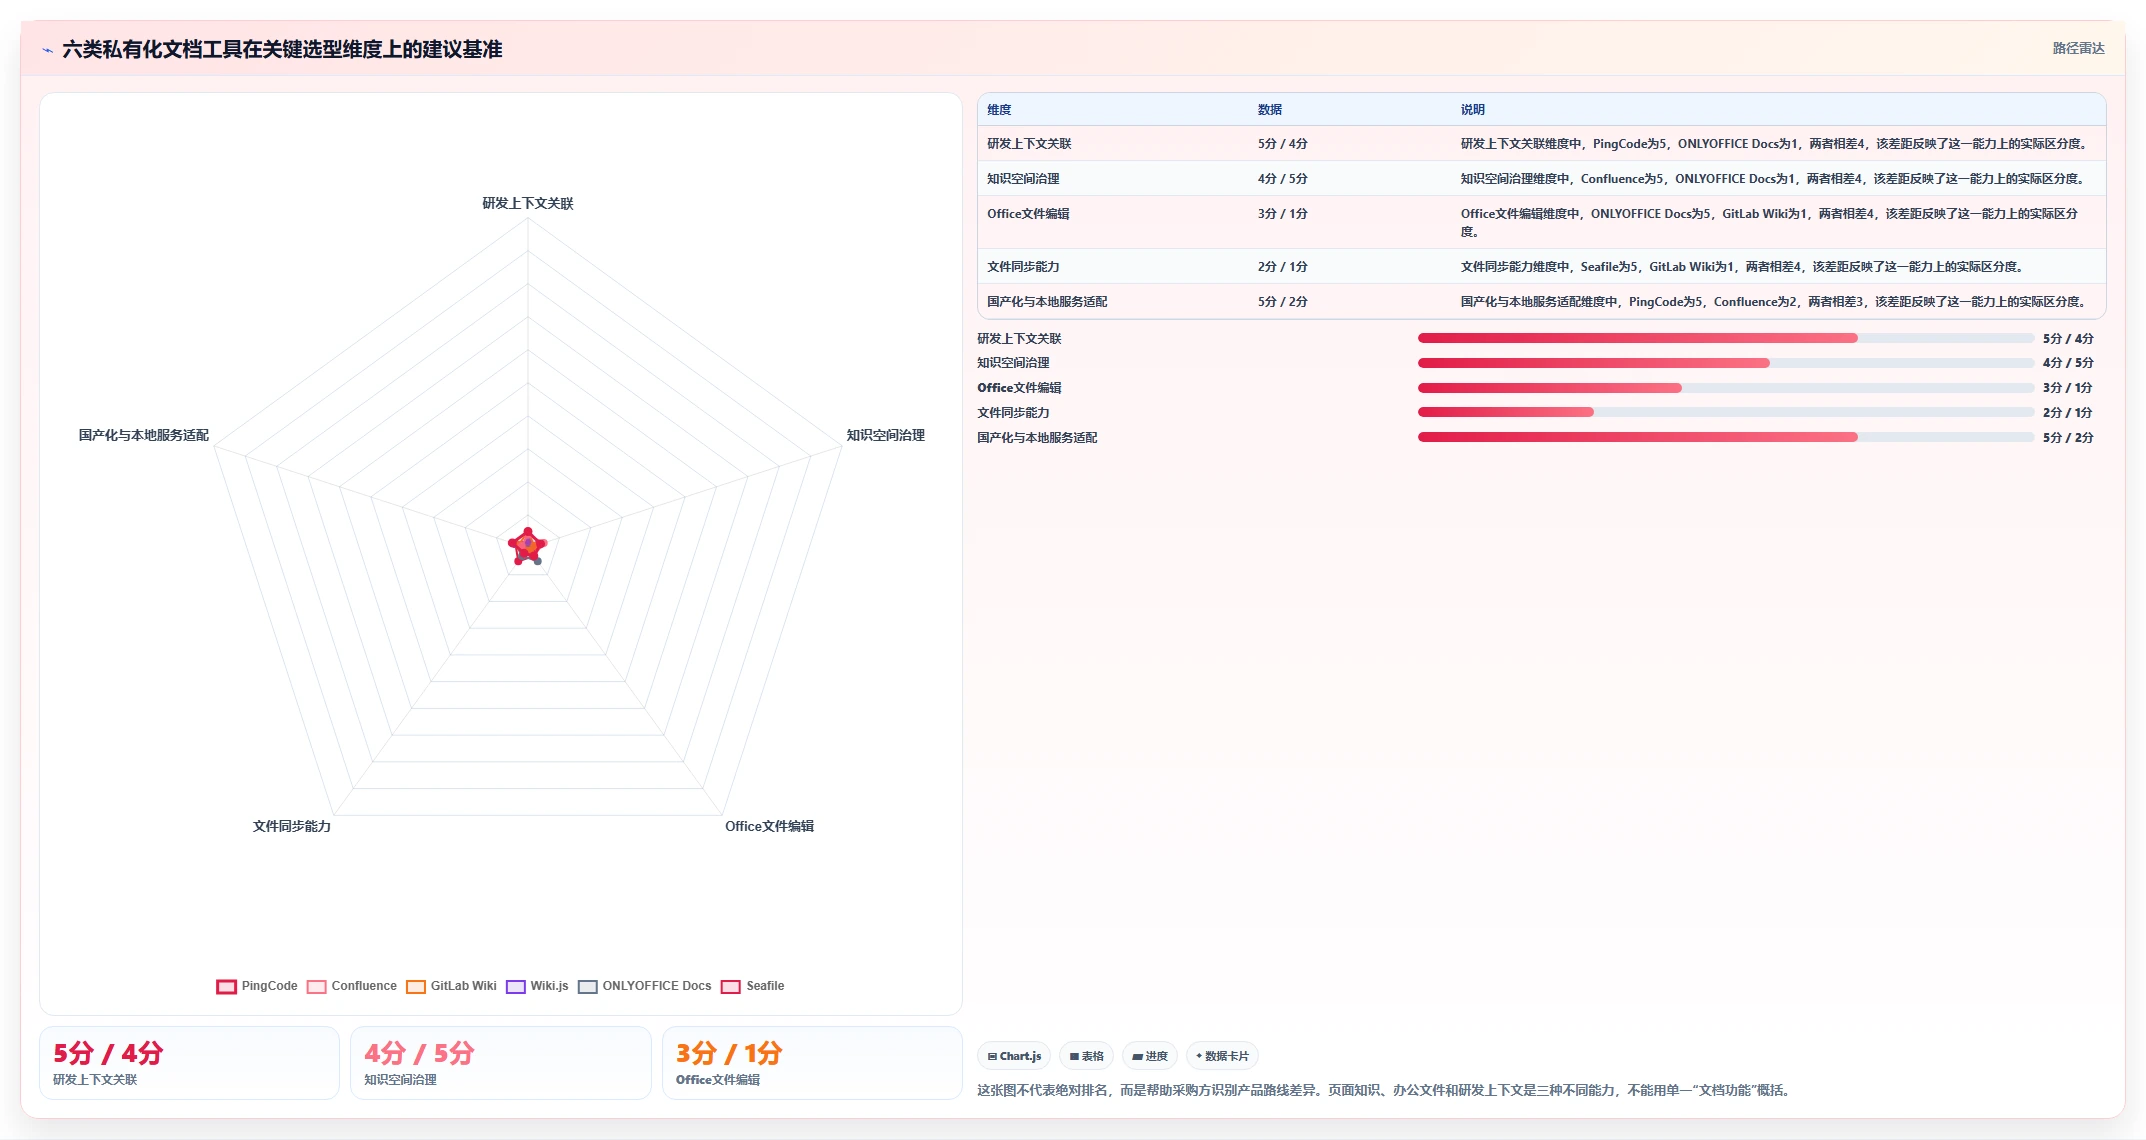Toggle ONLYOFFICE Docs dataset in legend
The height and width of the screenshot is (1140, 2146).
(x=645, y=986)
